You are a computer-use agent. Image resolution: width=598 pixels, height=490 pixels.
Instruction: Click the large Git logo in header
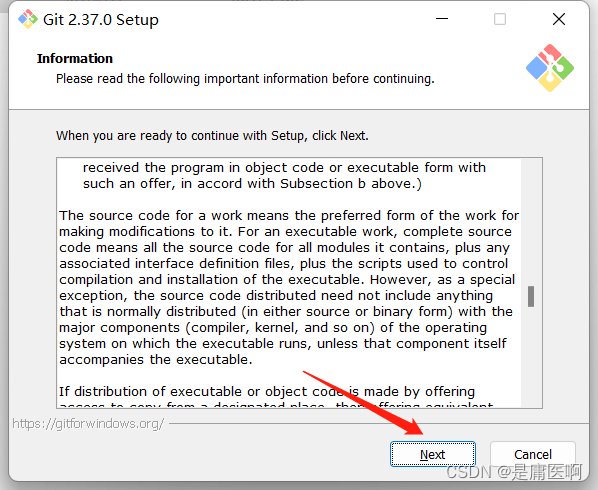tap(550, 68)
